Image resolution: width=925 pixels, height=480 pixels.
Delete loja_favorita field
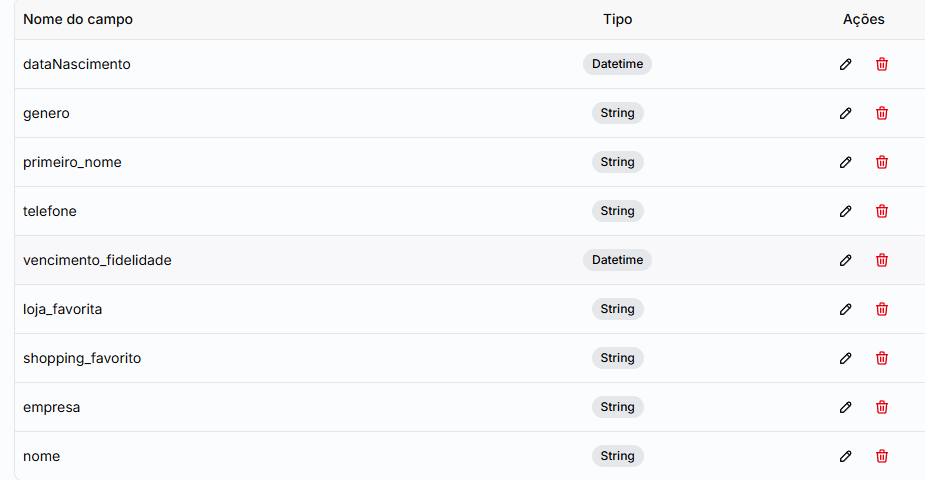(882, 309)
